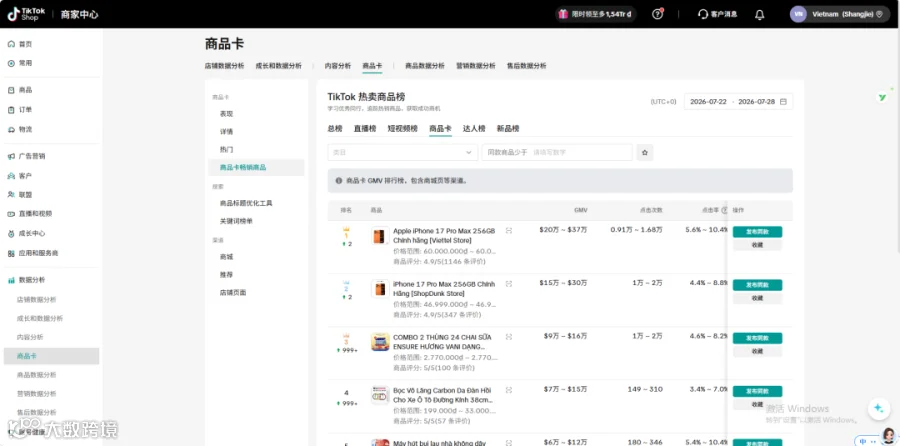This screenshot has width=900, height=446.
Task: Click similar-product icon for COMBO ENSURE row
Action: pyautogui.click(x=509, y=336)
